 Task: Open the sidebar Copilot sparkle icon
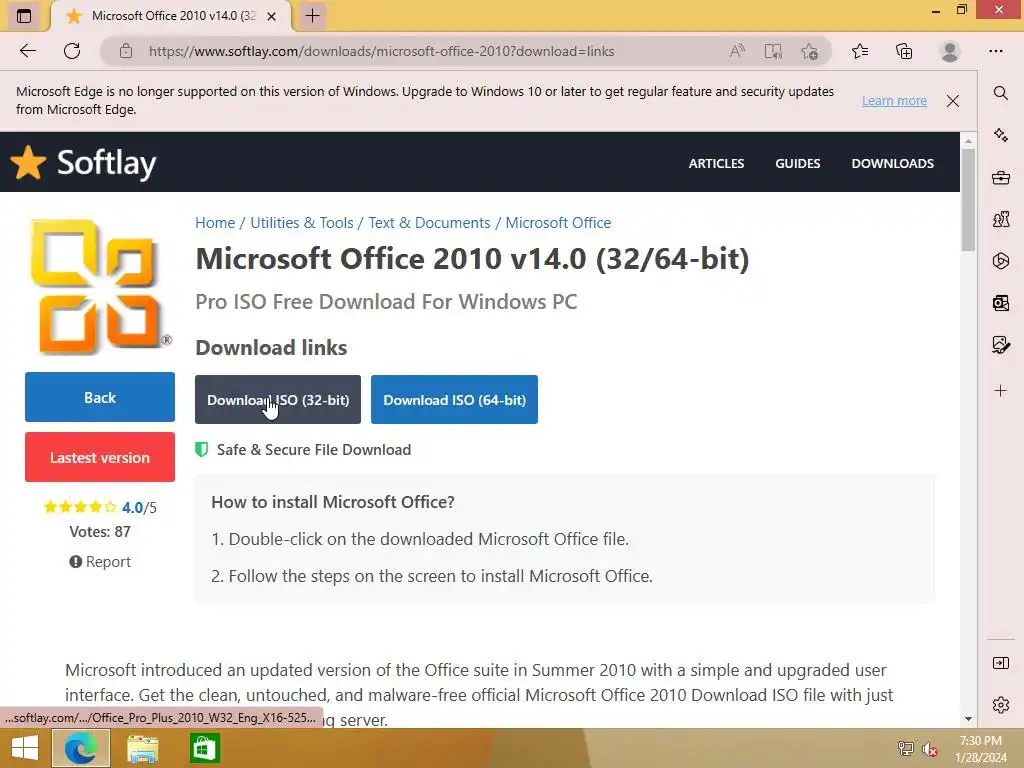click(1000, 135)
